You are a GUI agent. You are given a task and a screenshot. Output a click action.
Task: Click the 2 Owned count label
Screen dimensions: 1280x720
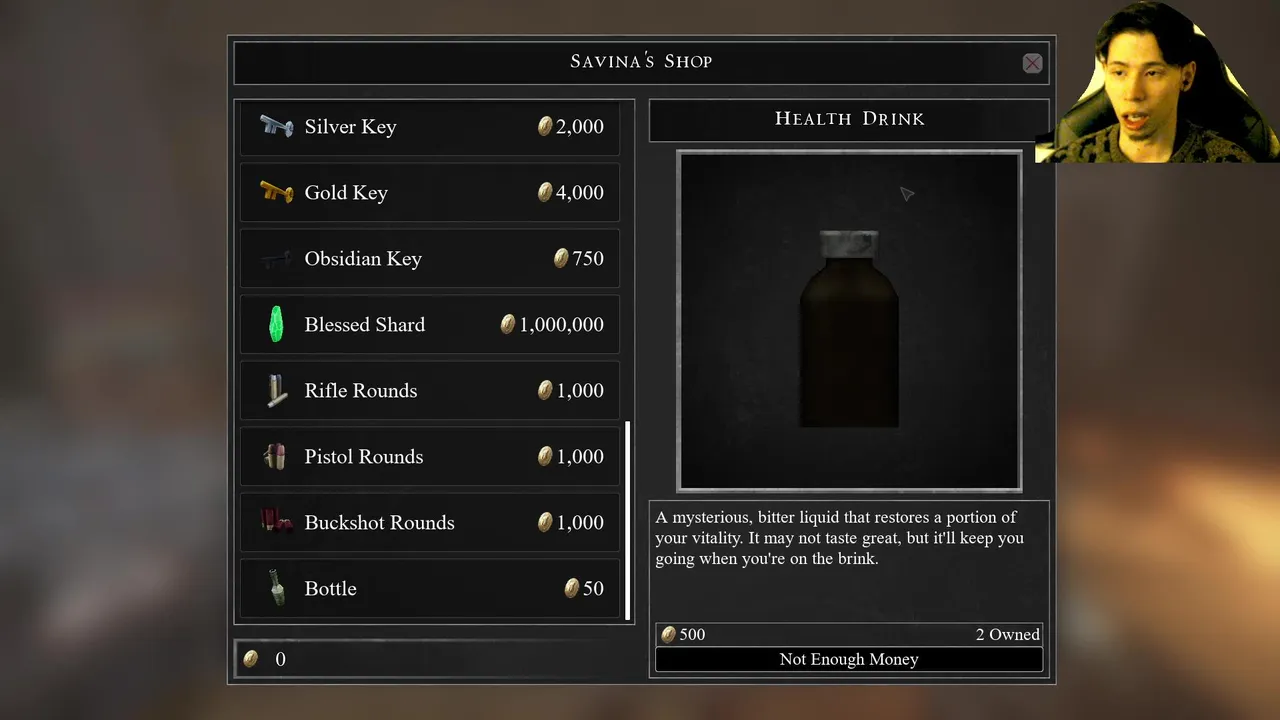coord(1008,634)
